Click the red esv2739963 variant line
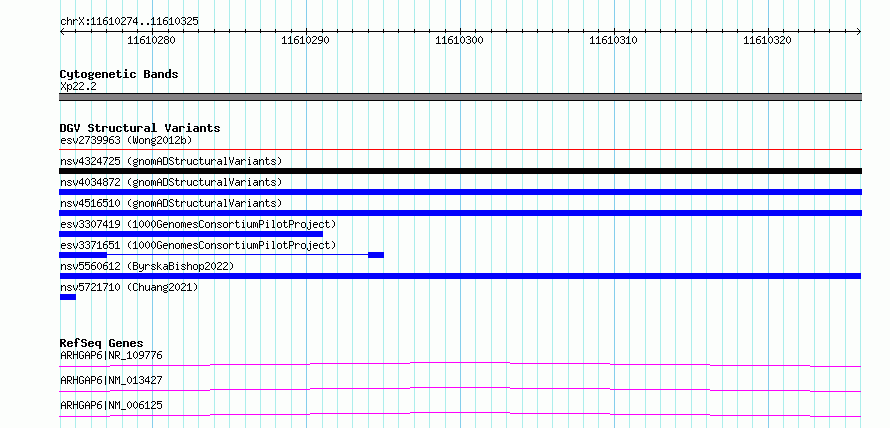890x428 pixels. pyautogui.click(x=460, y=150)
